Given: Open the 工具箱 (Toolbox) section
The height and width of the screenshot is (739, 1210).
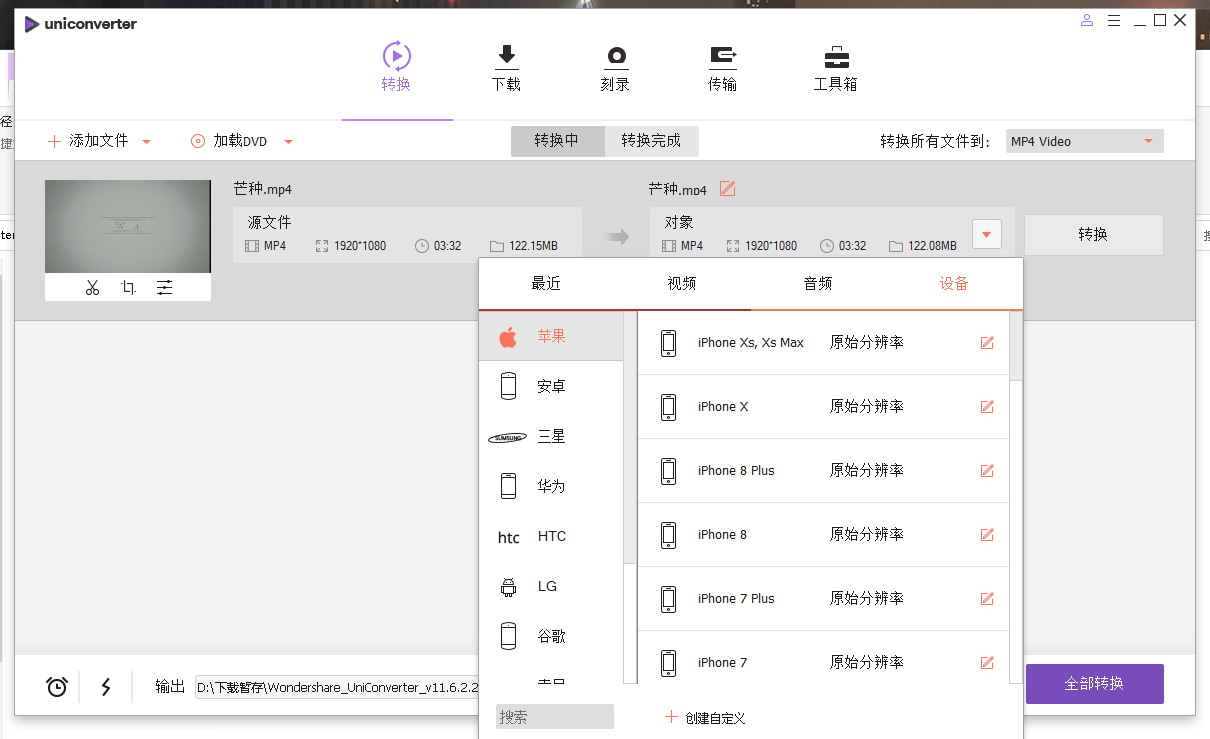Looking at the screenshot, I should coord(836,68).
